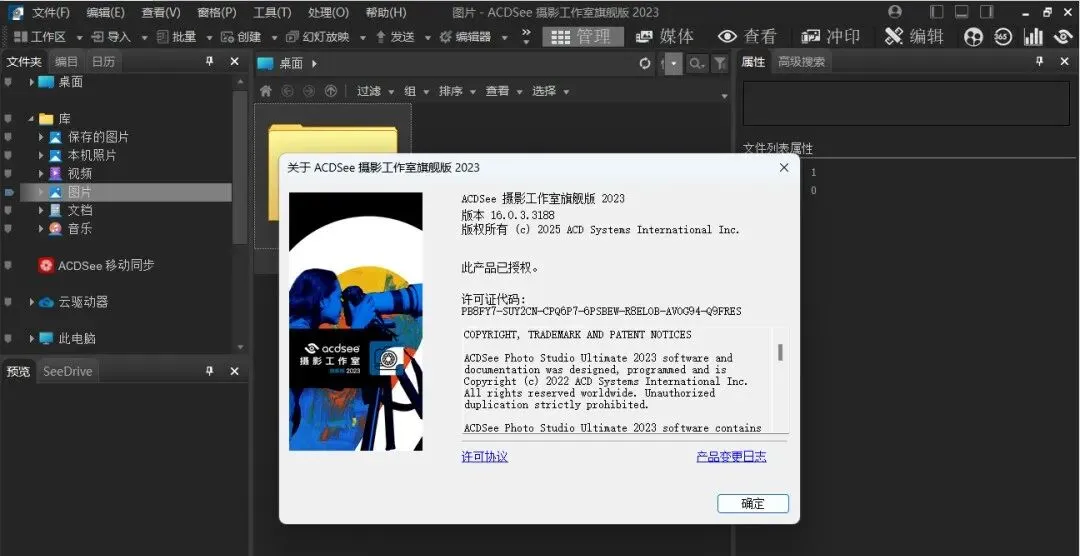
Task: Toggle easy-select marker beside 视频
Action: tap(8, 174)
